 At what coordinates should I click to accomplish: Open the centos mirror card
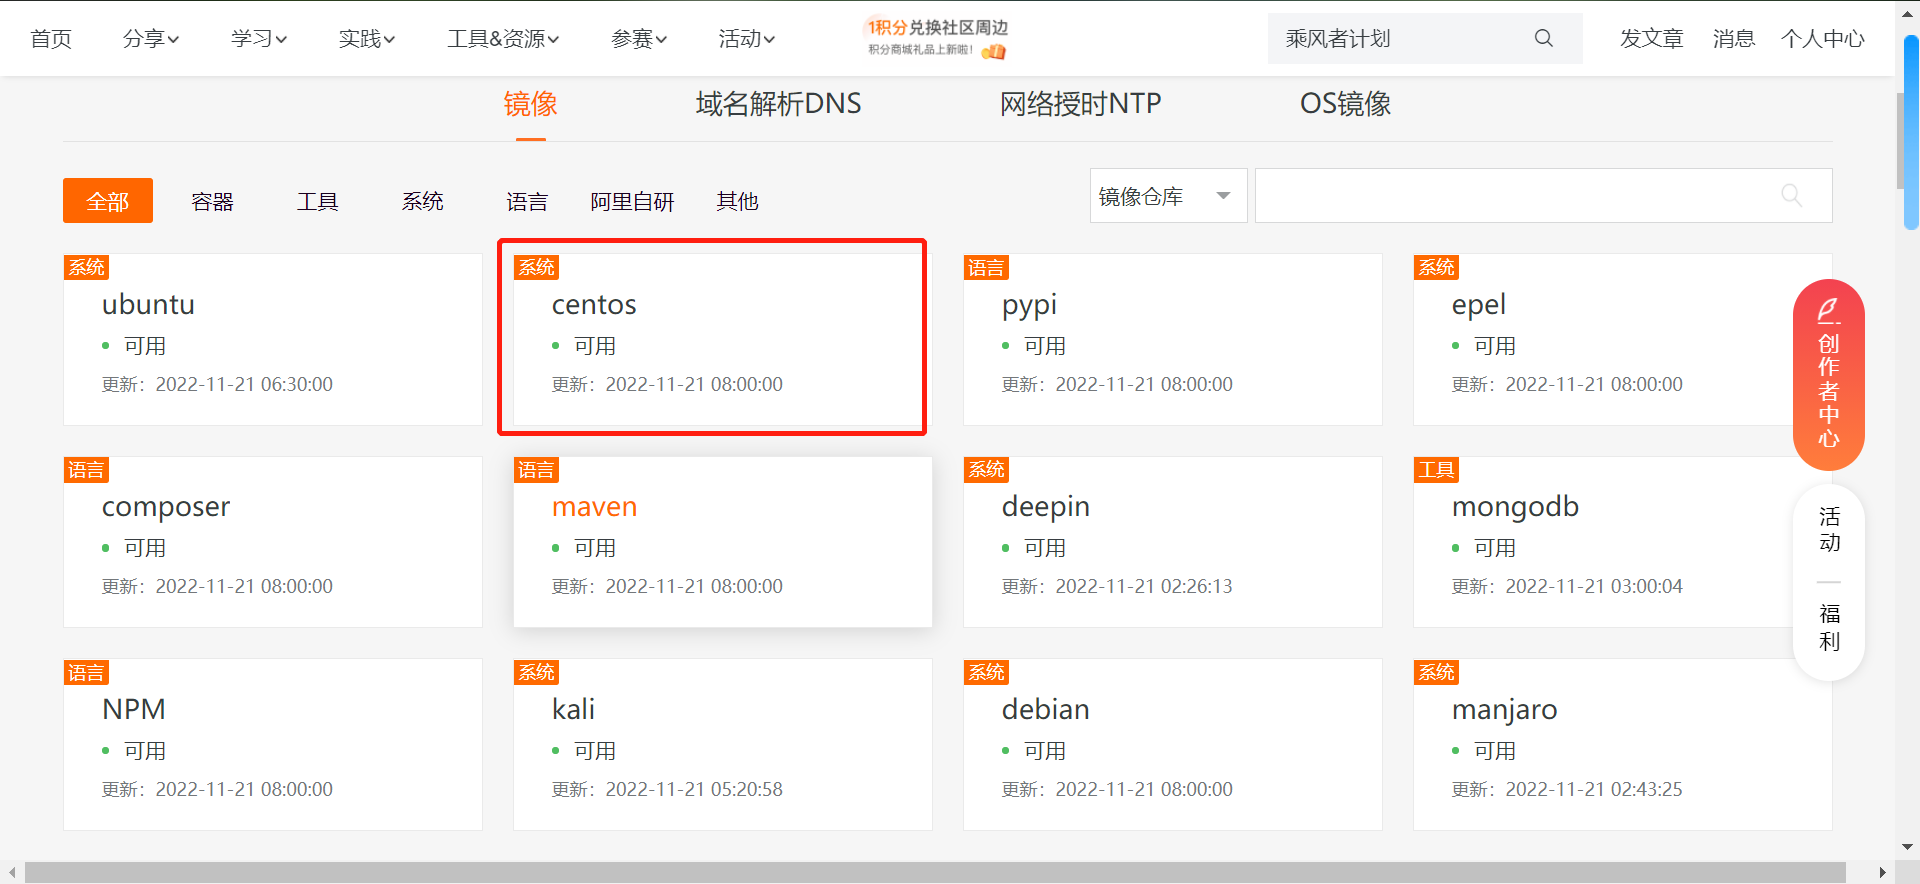click(x=712, y=337)
